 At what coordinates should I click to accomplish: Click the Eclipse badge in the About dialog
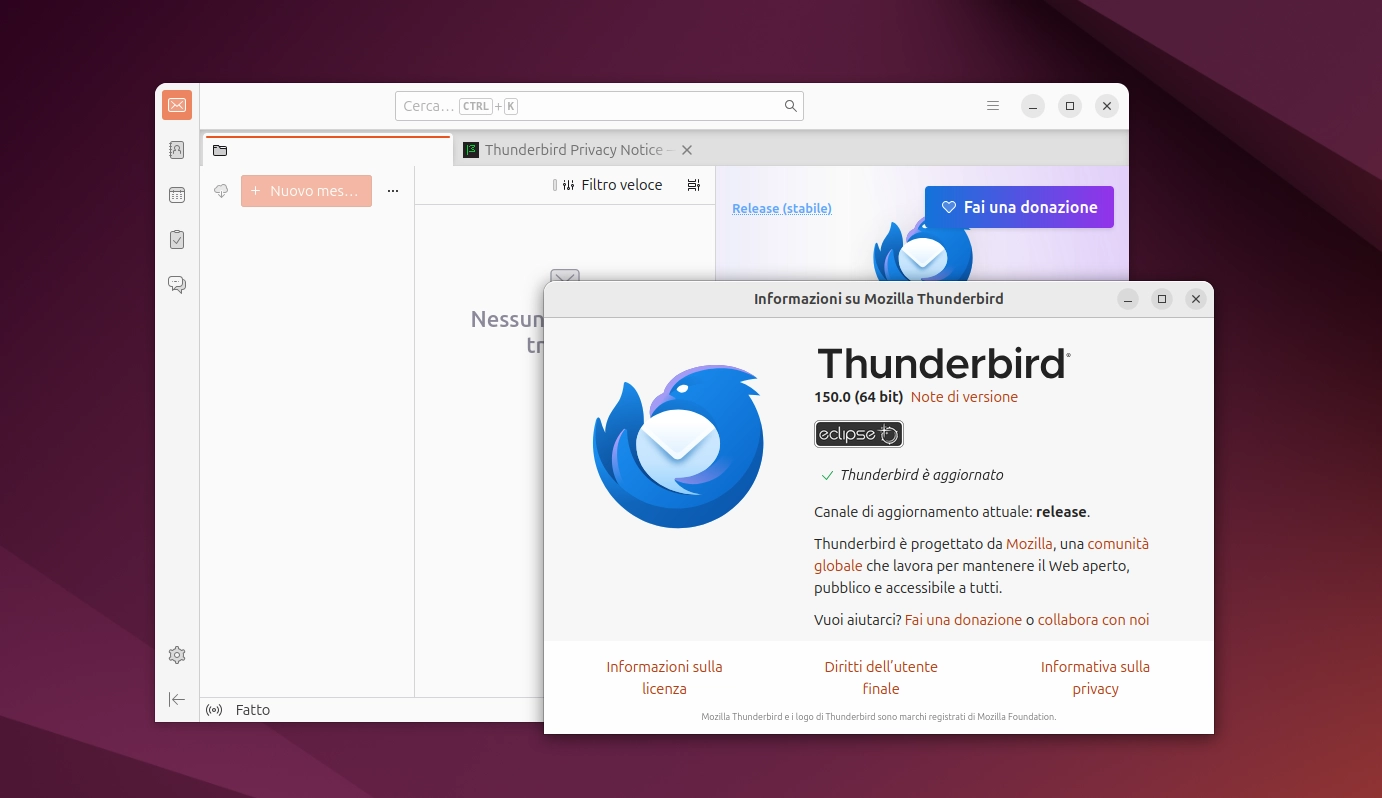click(x=858, y=434)
